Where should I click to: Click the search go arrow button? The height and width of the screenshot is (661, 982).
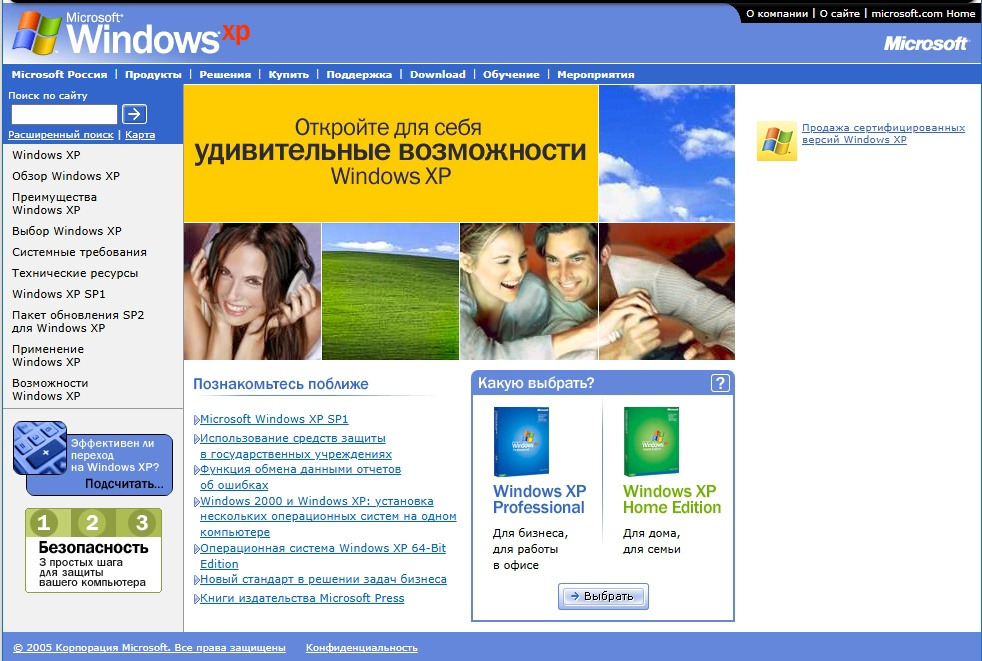[135, 114]
